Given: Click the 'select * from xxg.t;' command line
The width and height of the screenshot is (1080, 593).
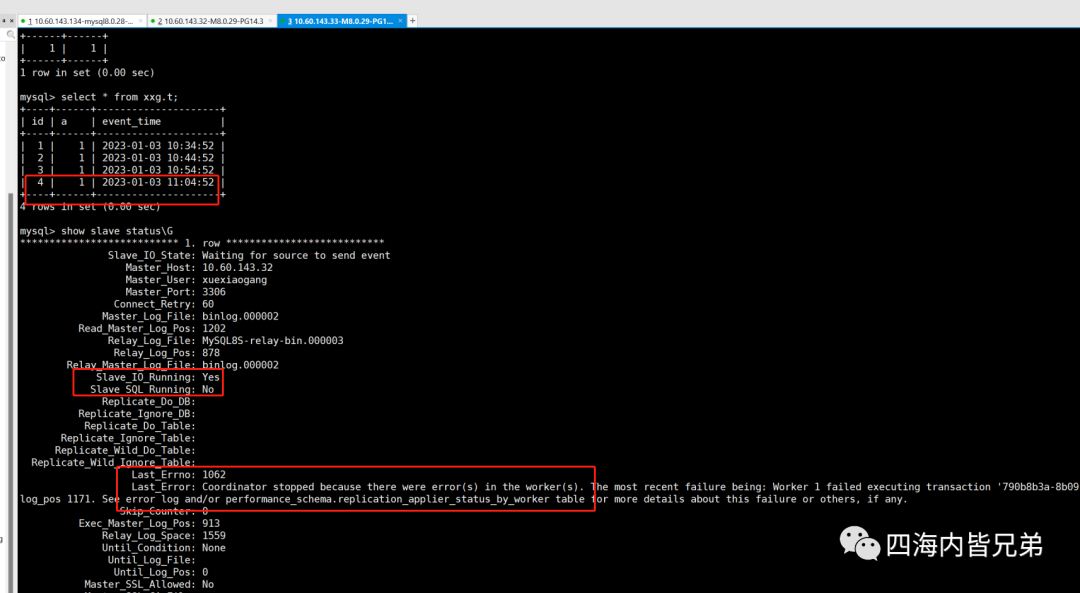Looking at the screenshot, I should (98, 97).
